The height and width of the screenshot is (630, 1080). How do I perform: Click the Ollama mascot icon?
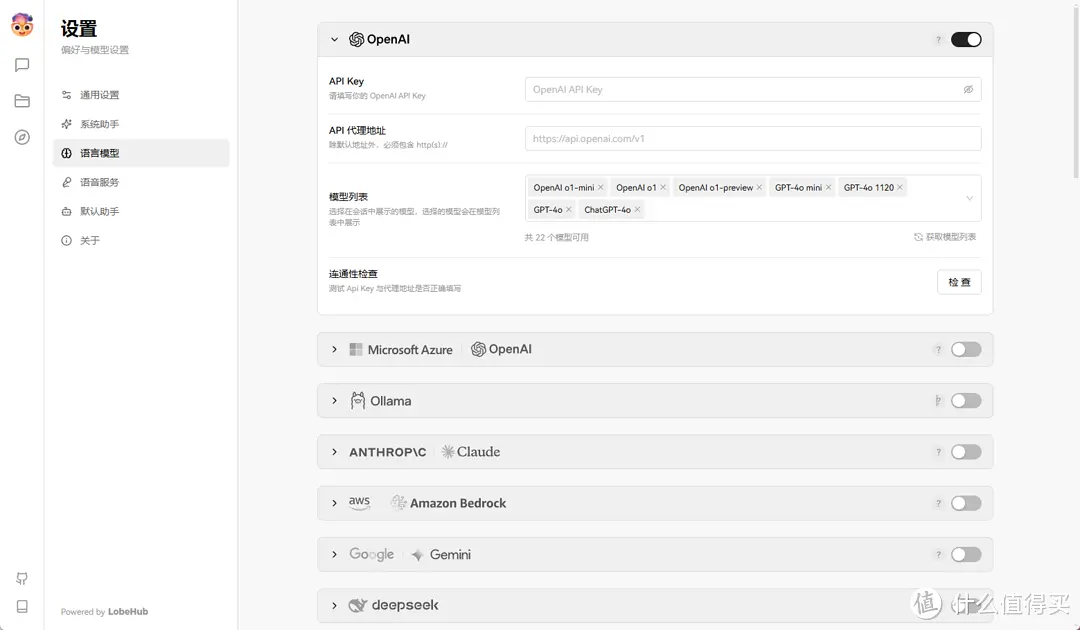[x=358, y=400]
